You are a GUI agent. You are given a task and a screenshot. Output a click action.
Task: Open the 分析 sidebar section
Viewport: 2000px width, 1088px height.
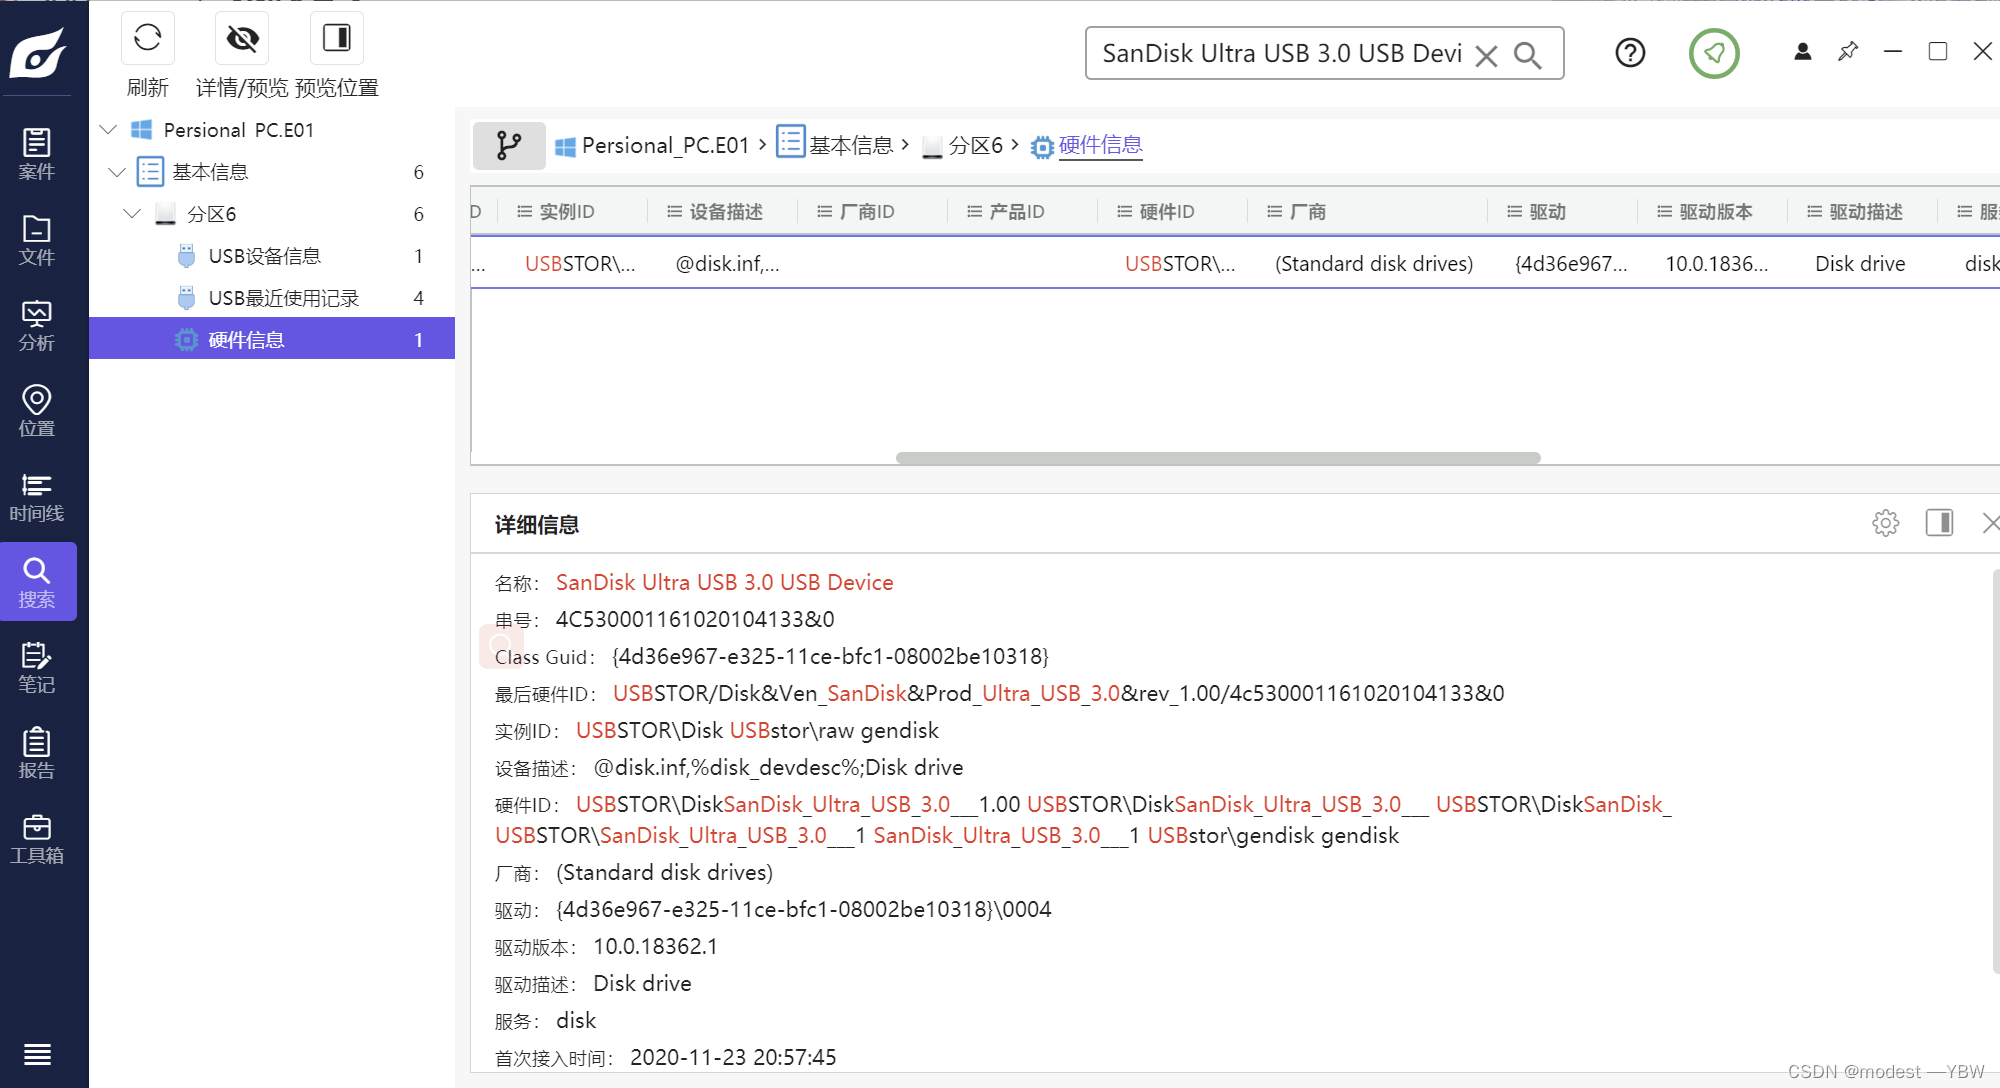click(x=37, y=326)
